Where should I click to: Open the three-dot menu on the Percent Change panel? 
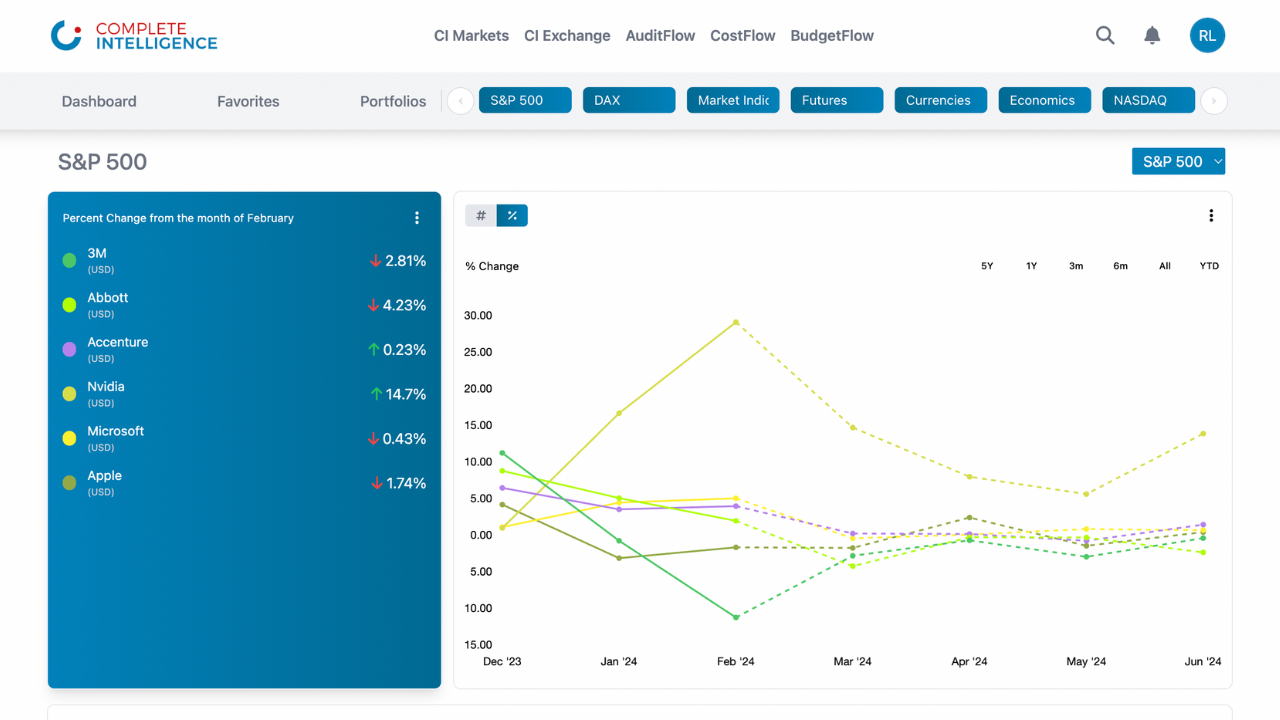point(417,218)
